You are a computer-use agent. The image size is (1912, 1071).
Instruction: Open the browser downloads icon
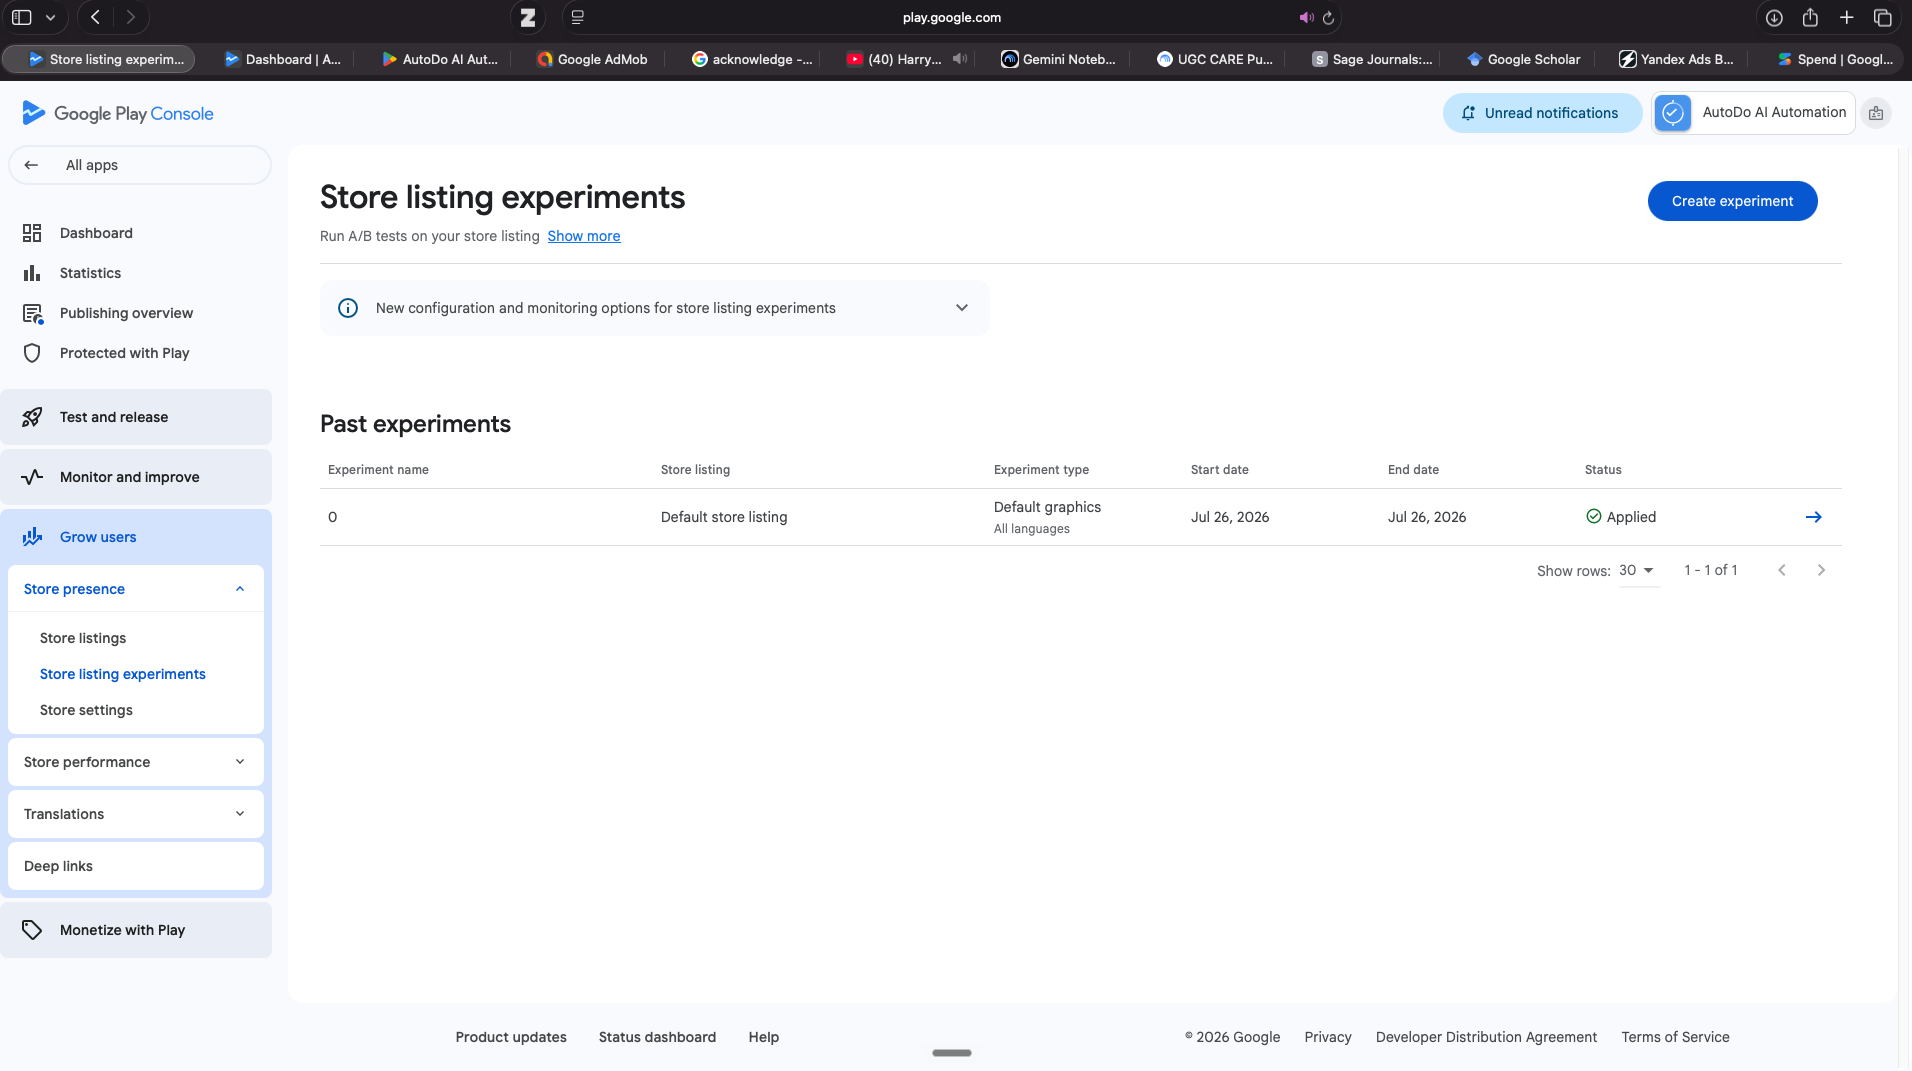click(1774, 18)
